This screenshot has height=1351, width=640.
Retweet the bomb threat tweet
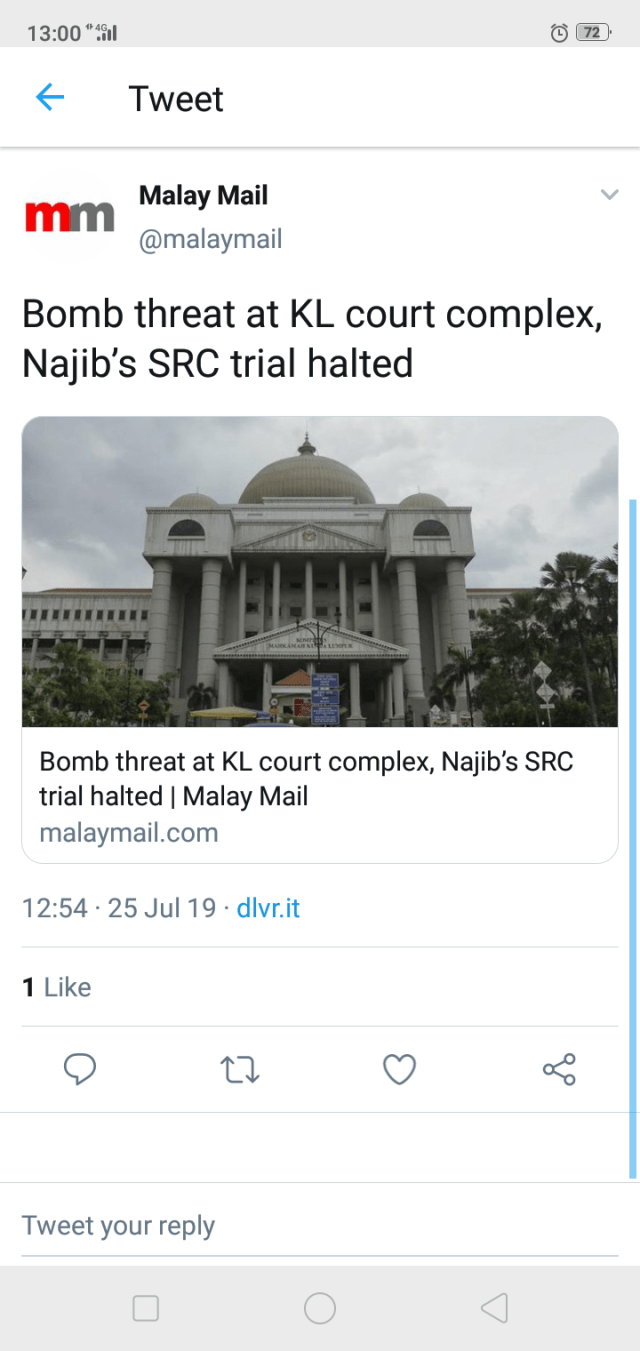point(239,1070)
